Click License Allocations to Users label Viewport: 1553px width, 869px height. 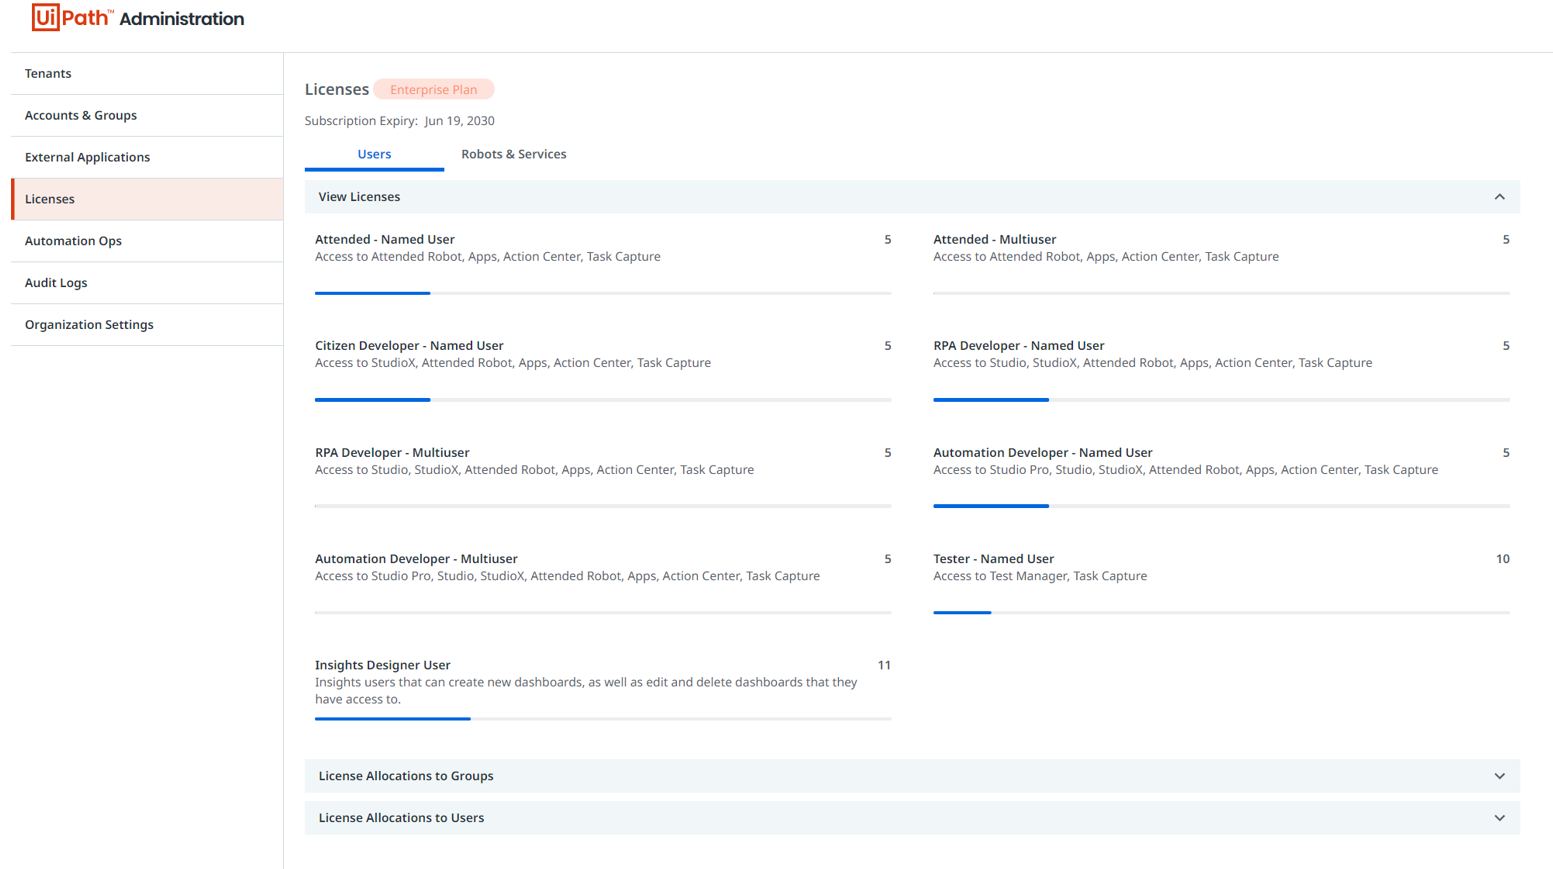[x=401, y=818]
